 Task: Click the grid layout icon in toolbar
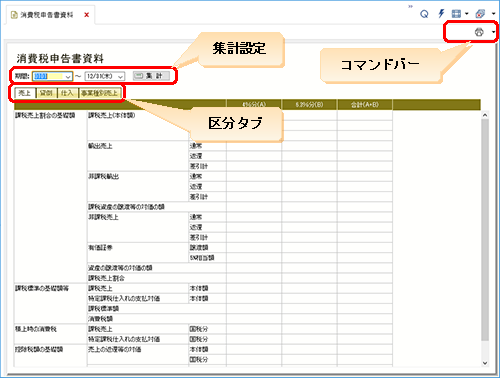click(456, 14)
